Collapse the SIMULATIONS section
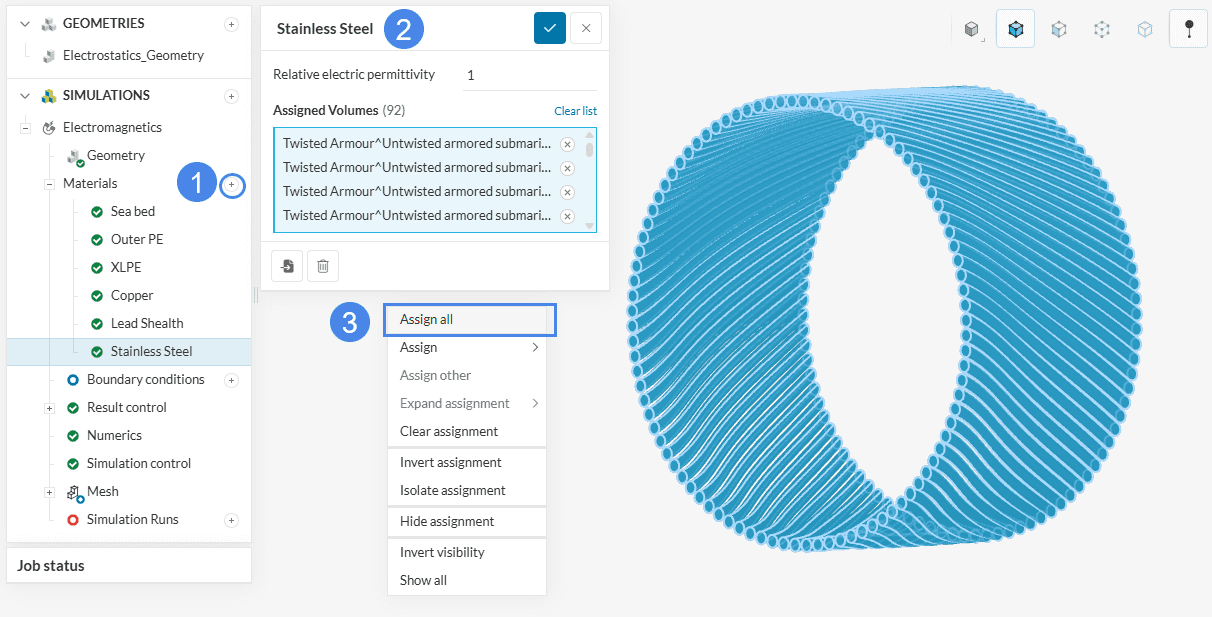The image size is (1212, 617). point(25,96)
